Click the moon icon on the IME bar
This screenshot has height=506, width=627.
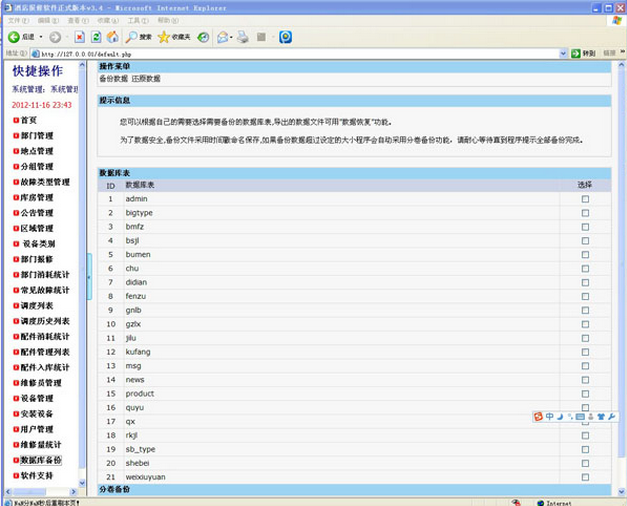click(x=560, y=417)
